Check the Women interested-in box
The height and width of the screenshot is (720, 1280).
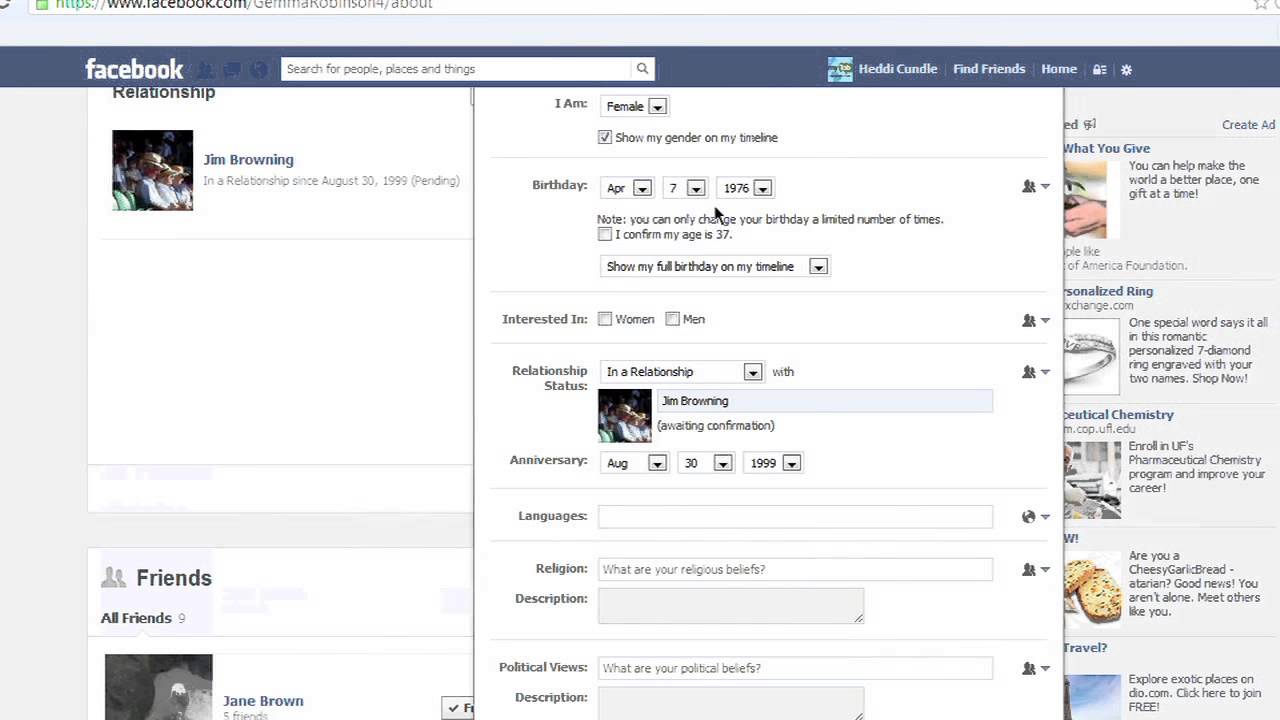(x=605, y=319)
